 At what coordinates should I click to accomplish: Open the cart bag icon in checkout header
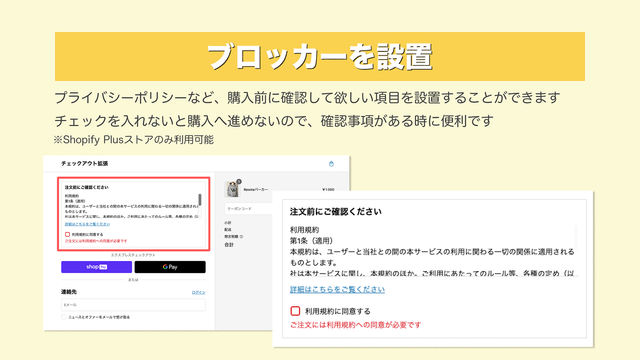click(x=331, y=164)
